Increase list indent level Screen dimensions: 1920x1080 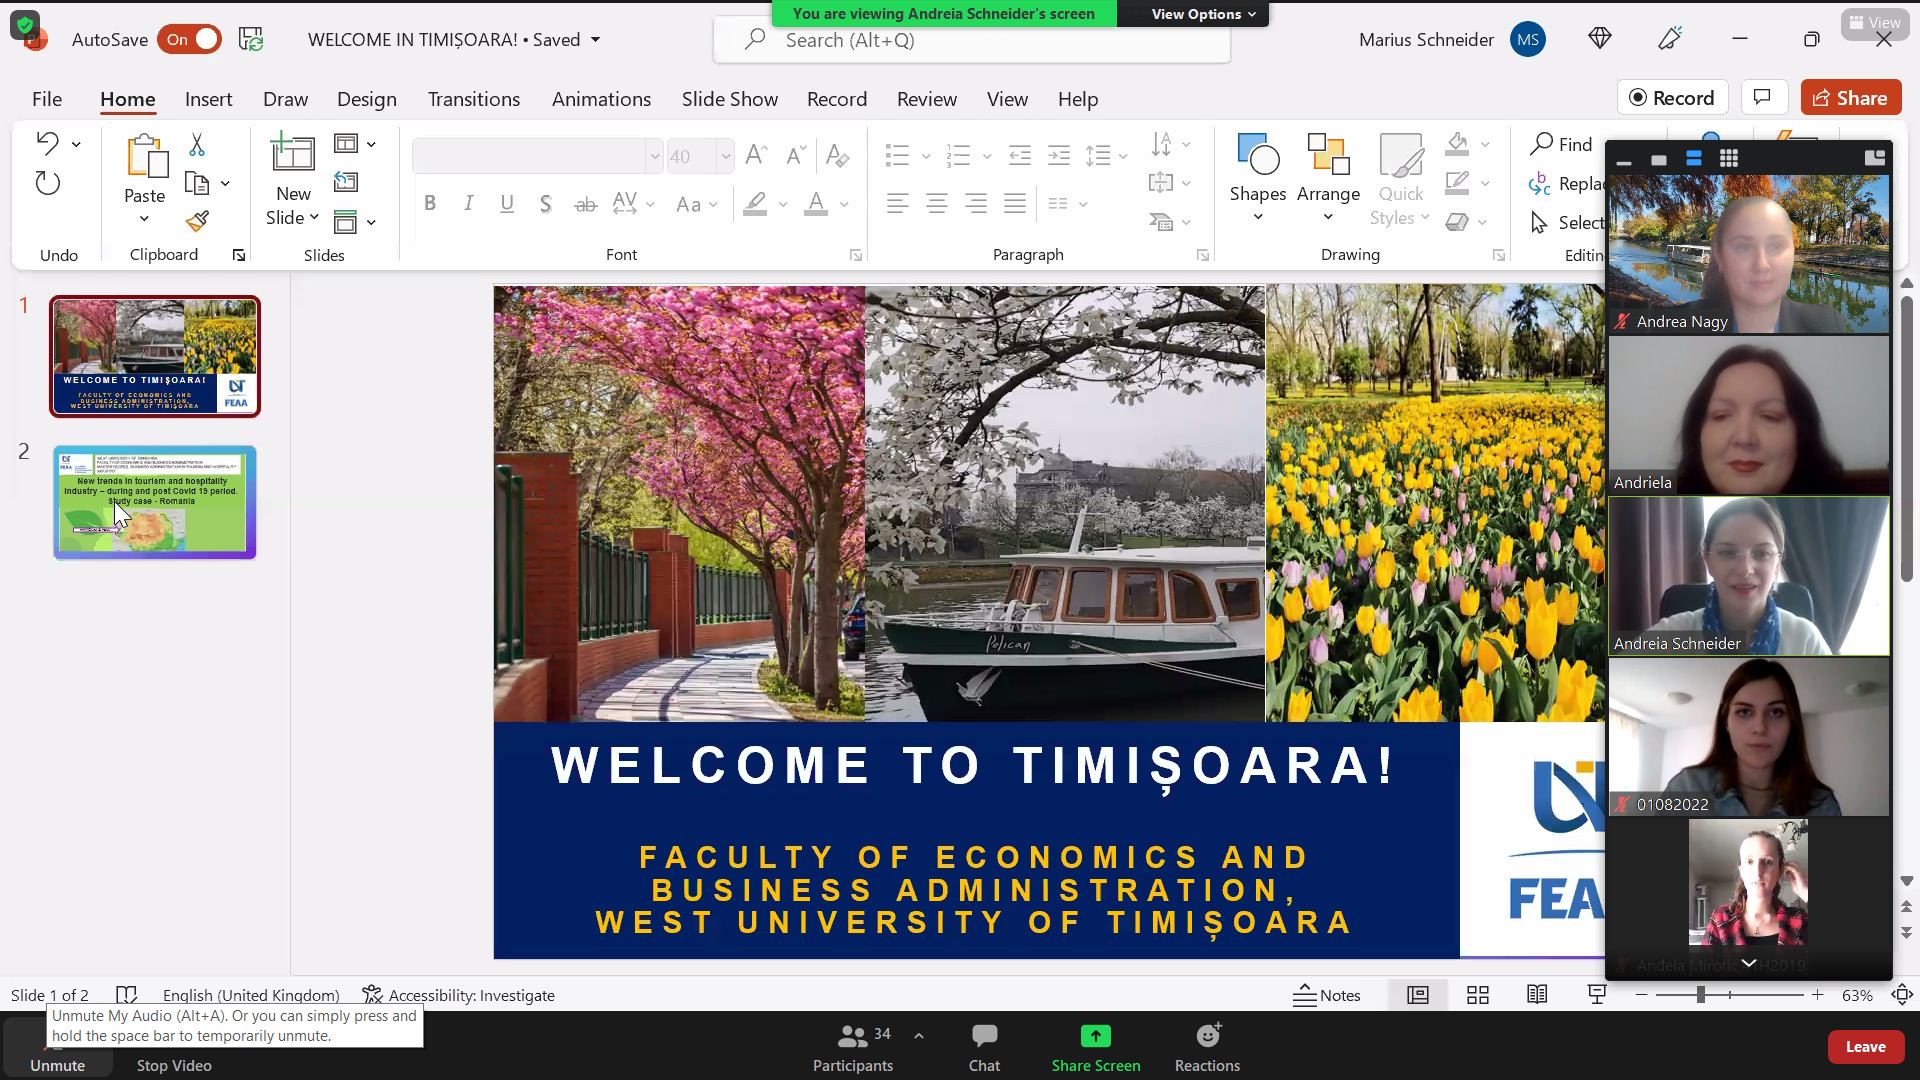[x=1059, y=155]
